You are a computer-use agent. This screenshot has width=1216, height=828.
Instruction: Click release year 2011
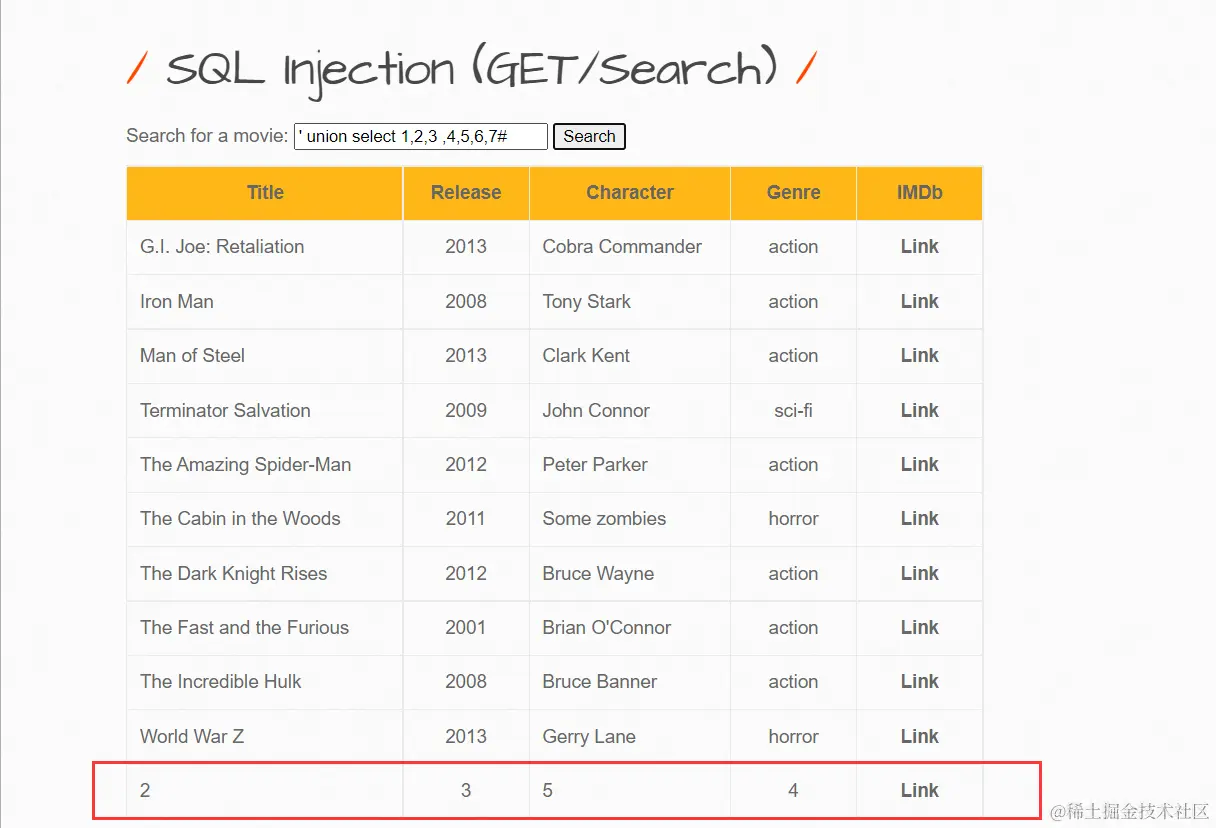[x=466, y=519]
